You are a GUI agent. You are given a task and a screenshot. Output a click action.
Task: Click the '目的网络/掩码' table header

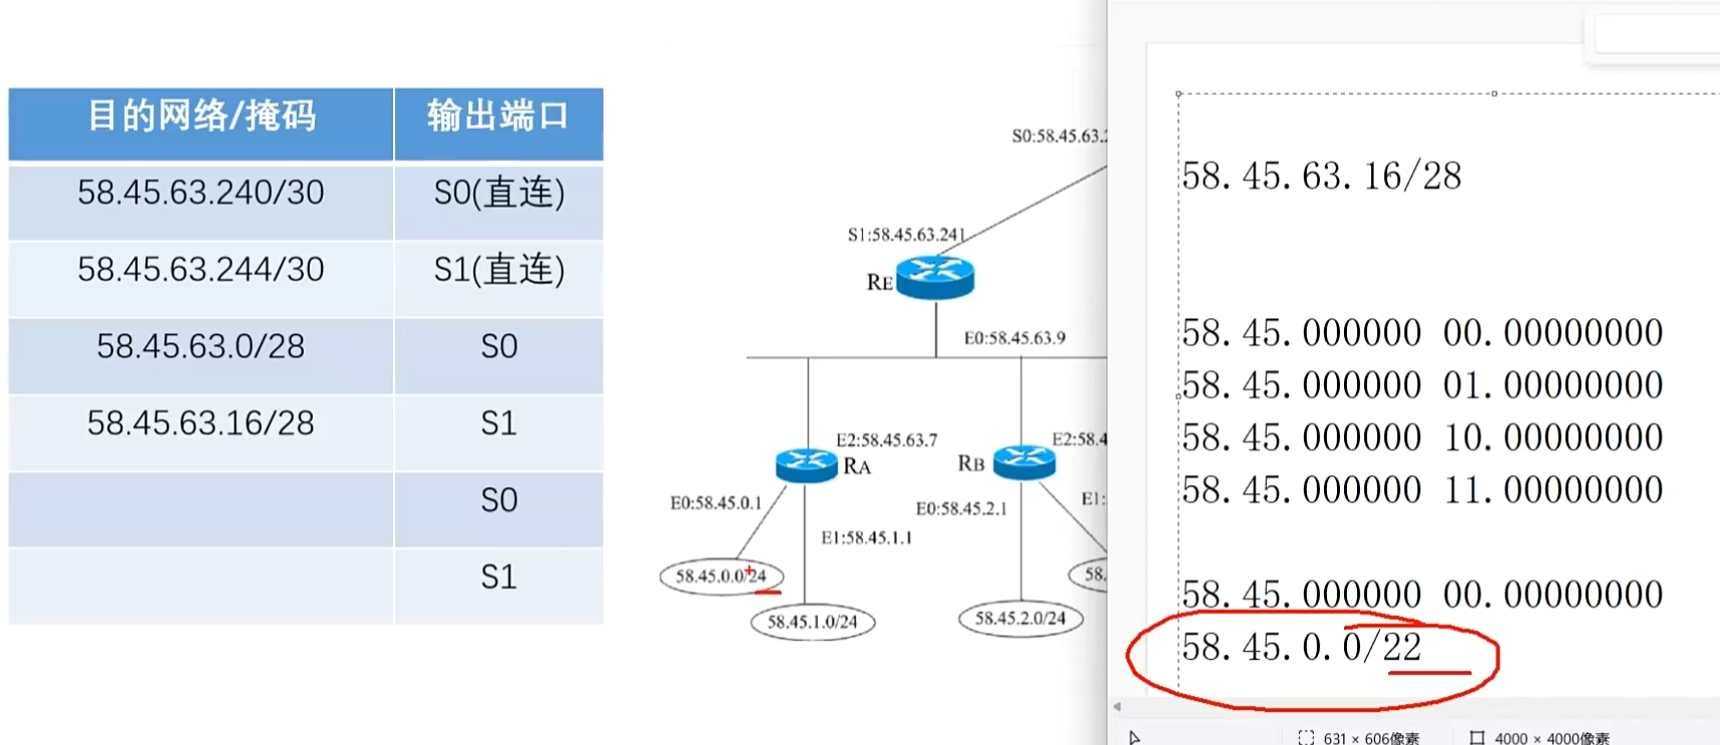click(x=201, y=124)
